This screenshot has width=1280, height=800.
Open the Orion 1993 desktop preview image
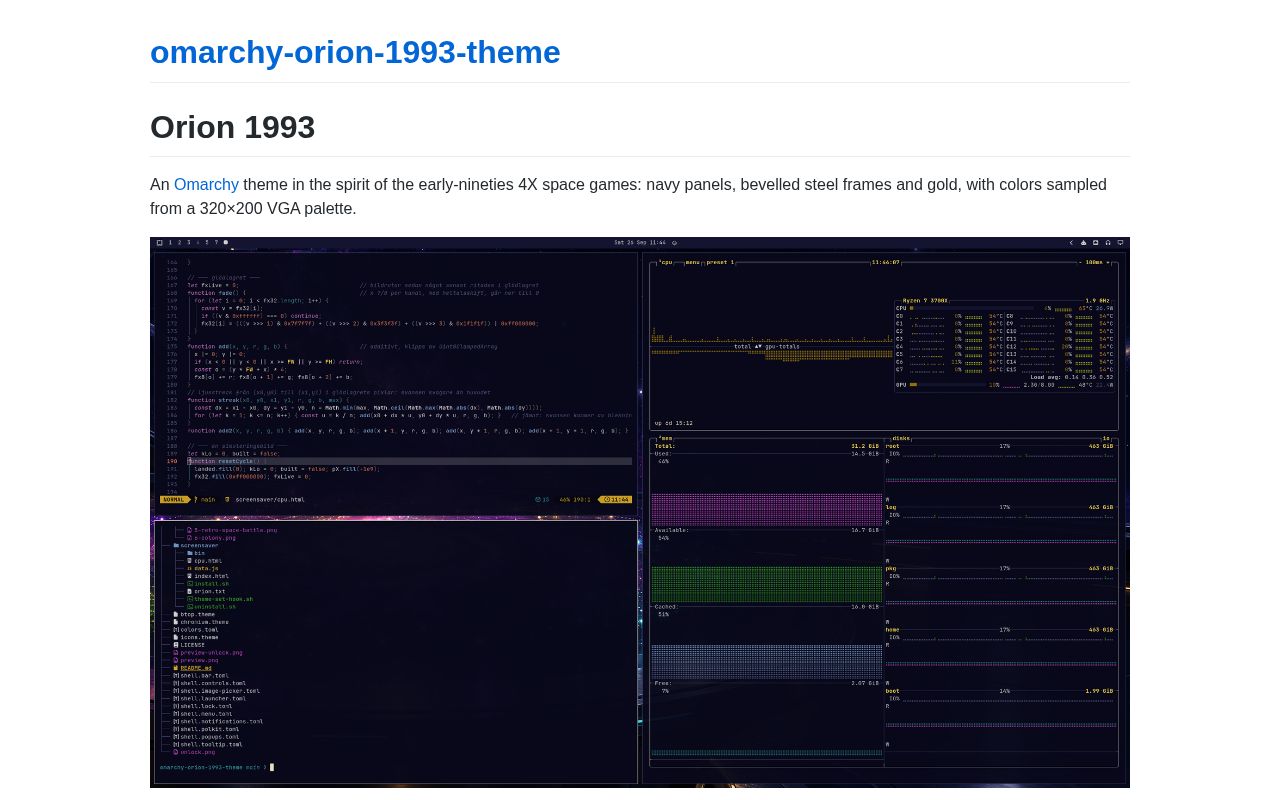coord(640,512)
